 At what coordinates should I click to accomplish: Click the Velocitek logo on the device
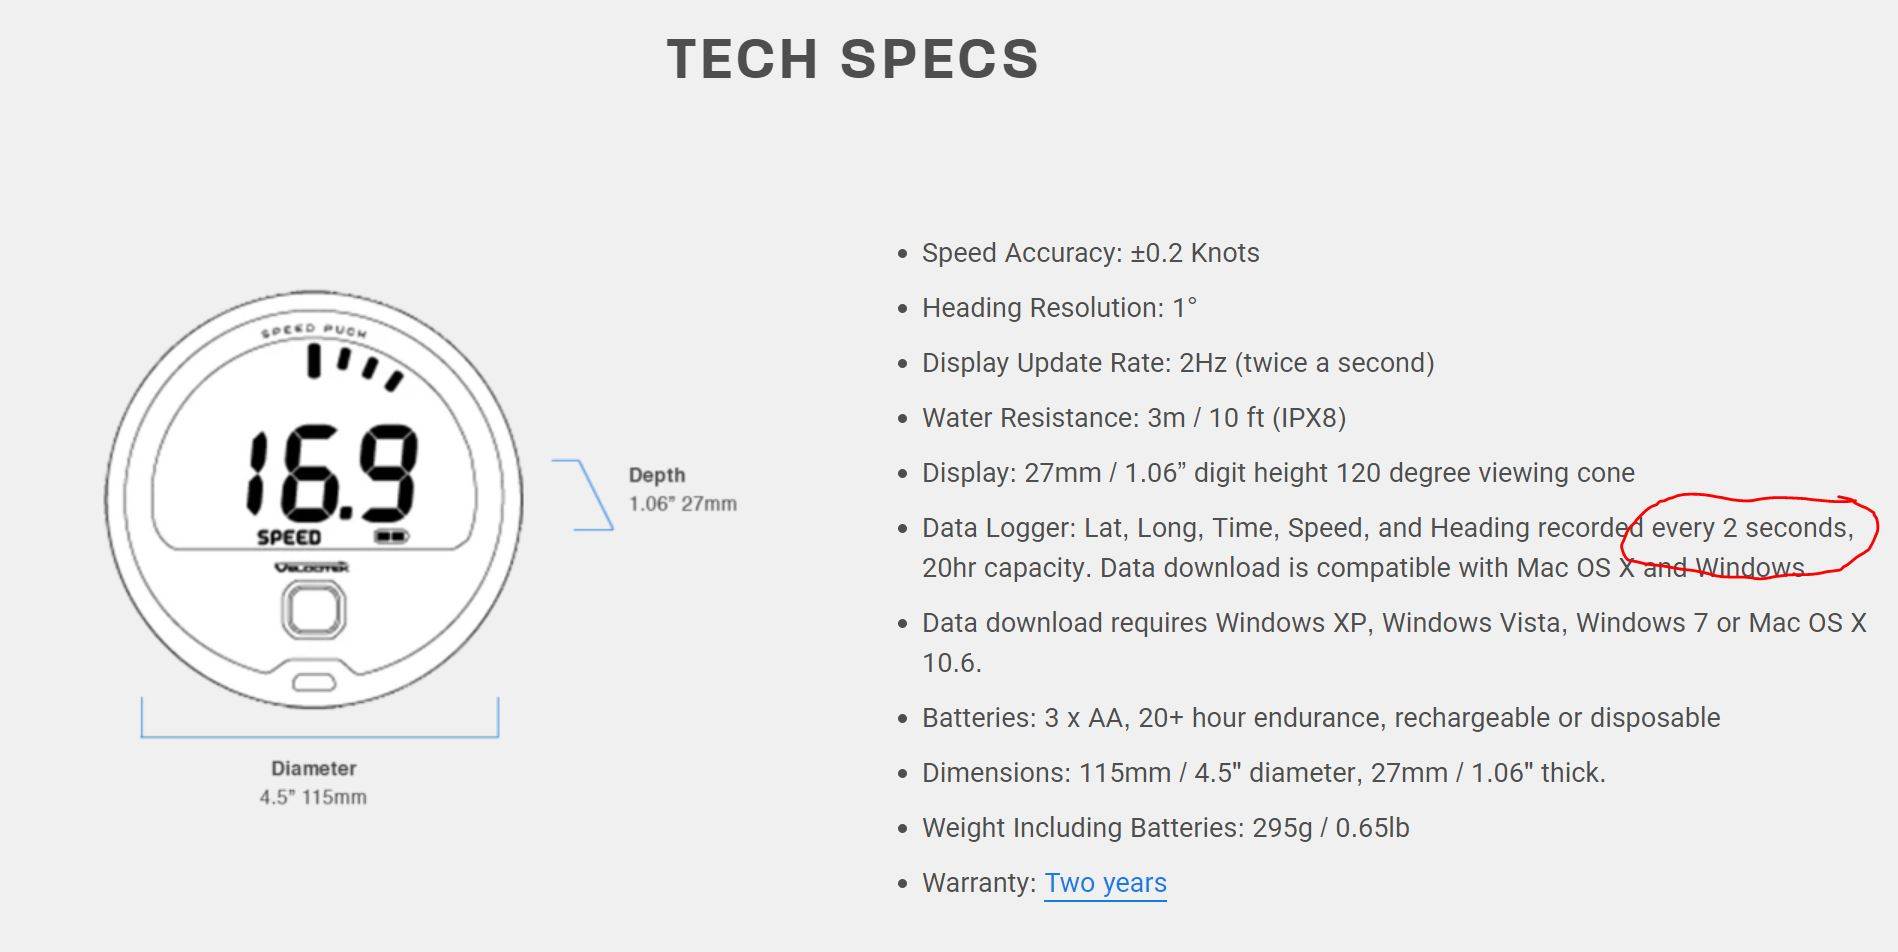(x=312, y=567)
